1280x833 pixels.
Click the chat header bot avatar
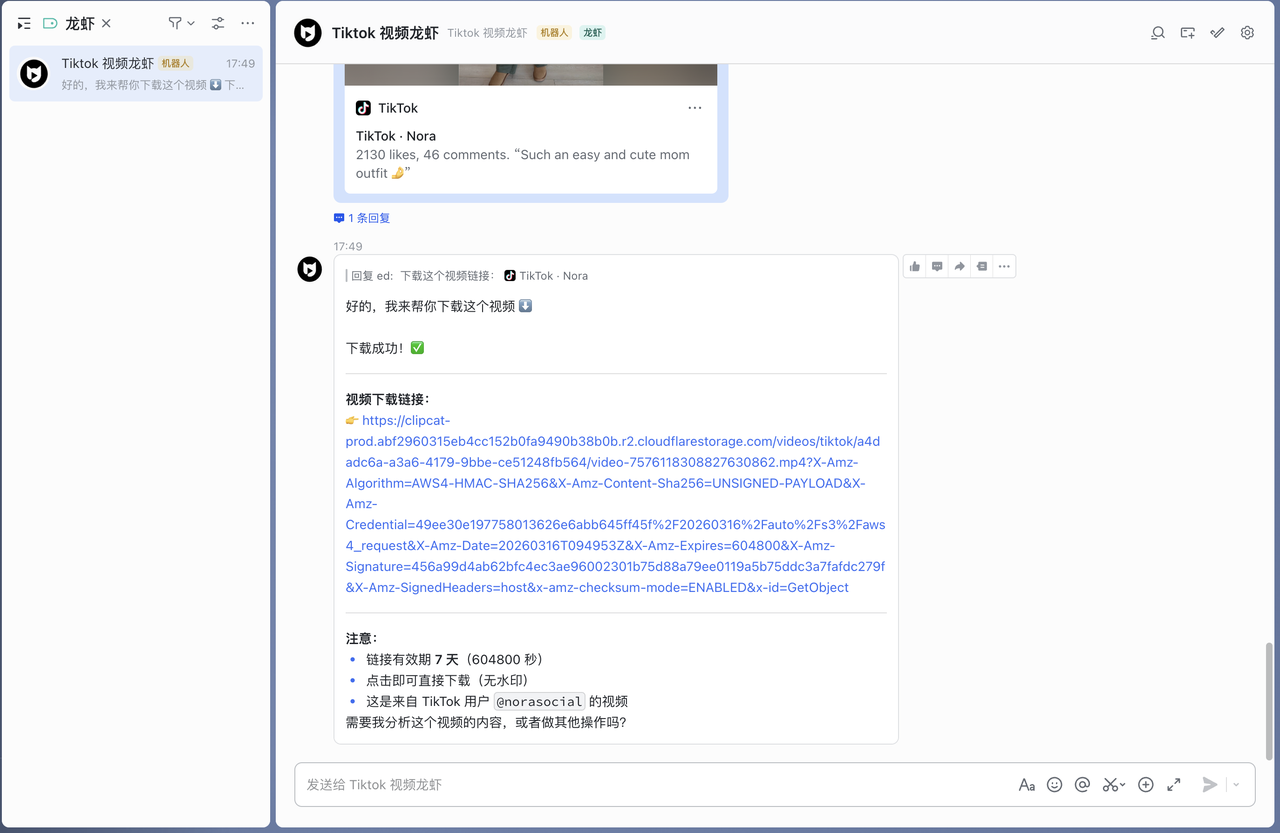tap(308, 33)
